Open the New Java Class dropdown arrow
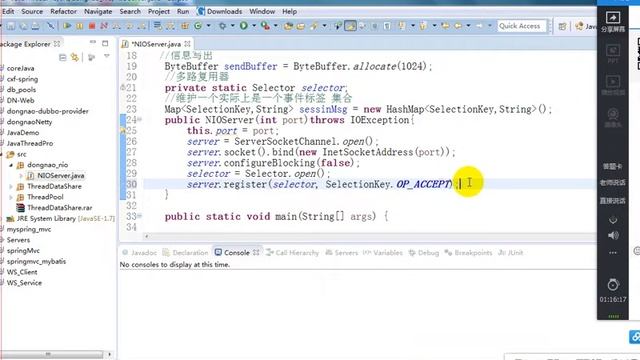The width and height of the screenshot is (640, 360). click(208, 26)
